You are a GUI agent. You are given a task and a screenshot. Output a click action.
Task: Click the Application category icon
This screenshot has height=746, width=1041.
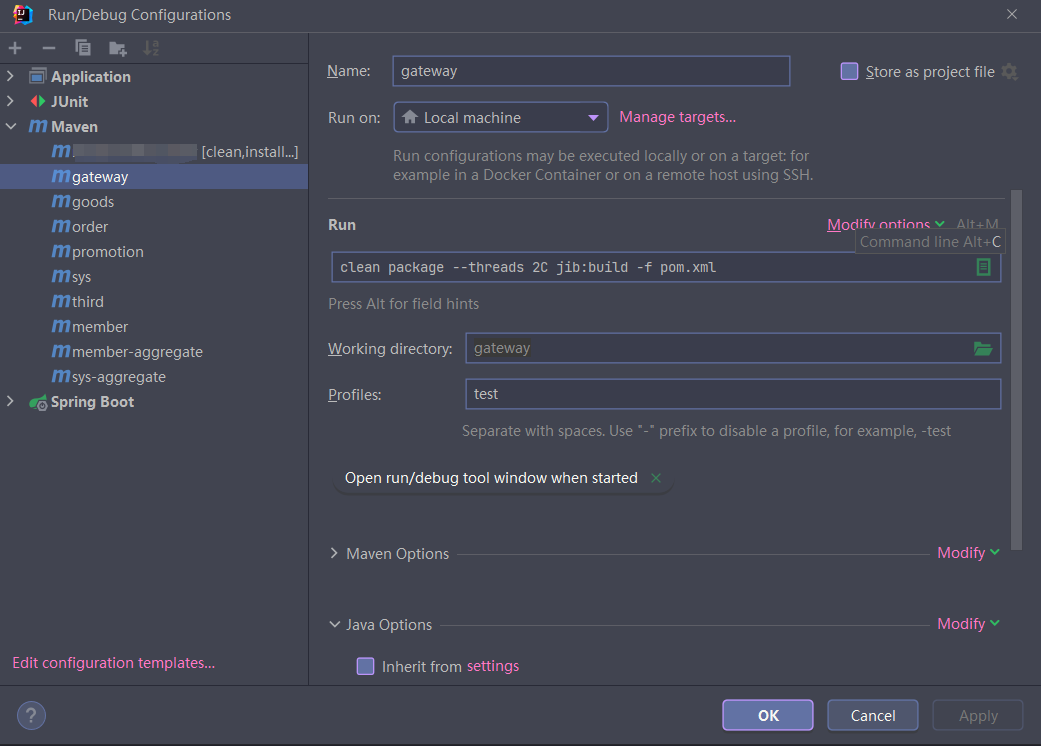pyautogui.click(x=39, y=76)
